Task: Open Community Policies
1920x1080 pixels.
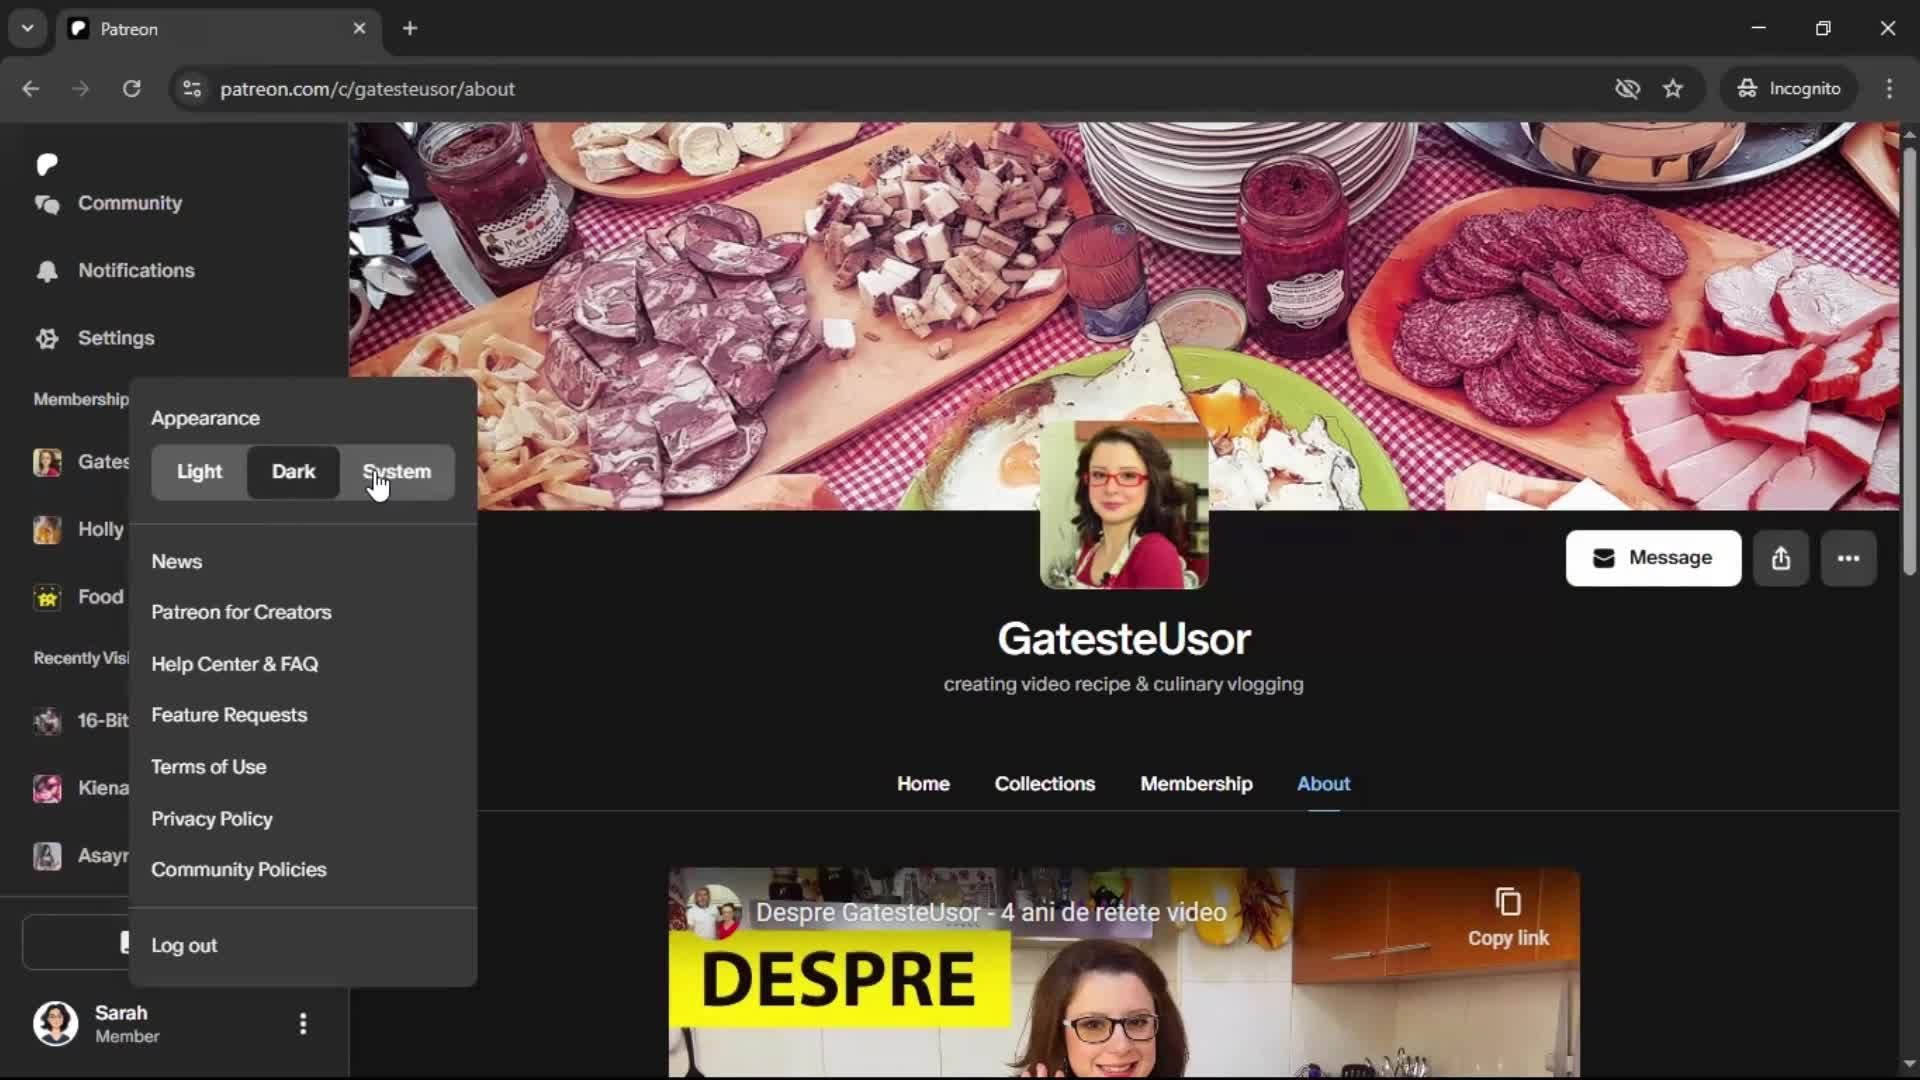Action: point(239,870)
